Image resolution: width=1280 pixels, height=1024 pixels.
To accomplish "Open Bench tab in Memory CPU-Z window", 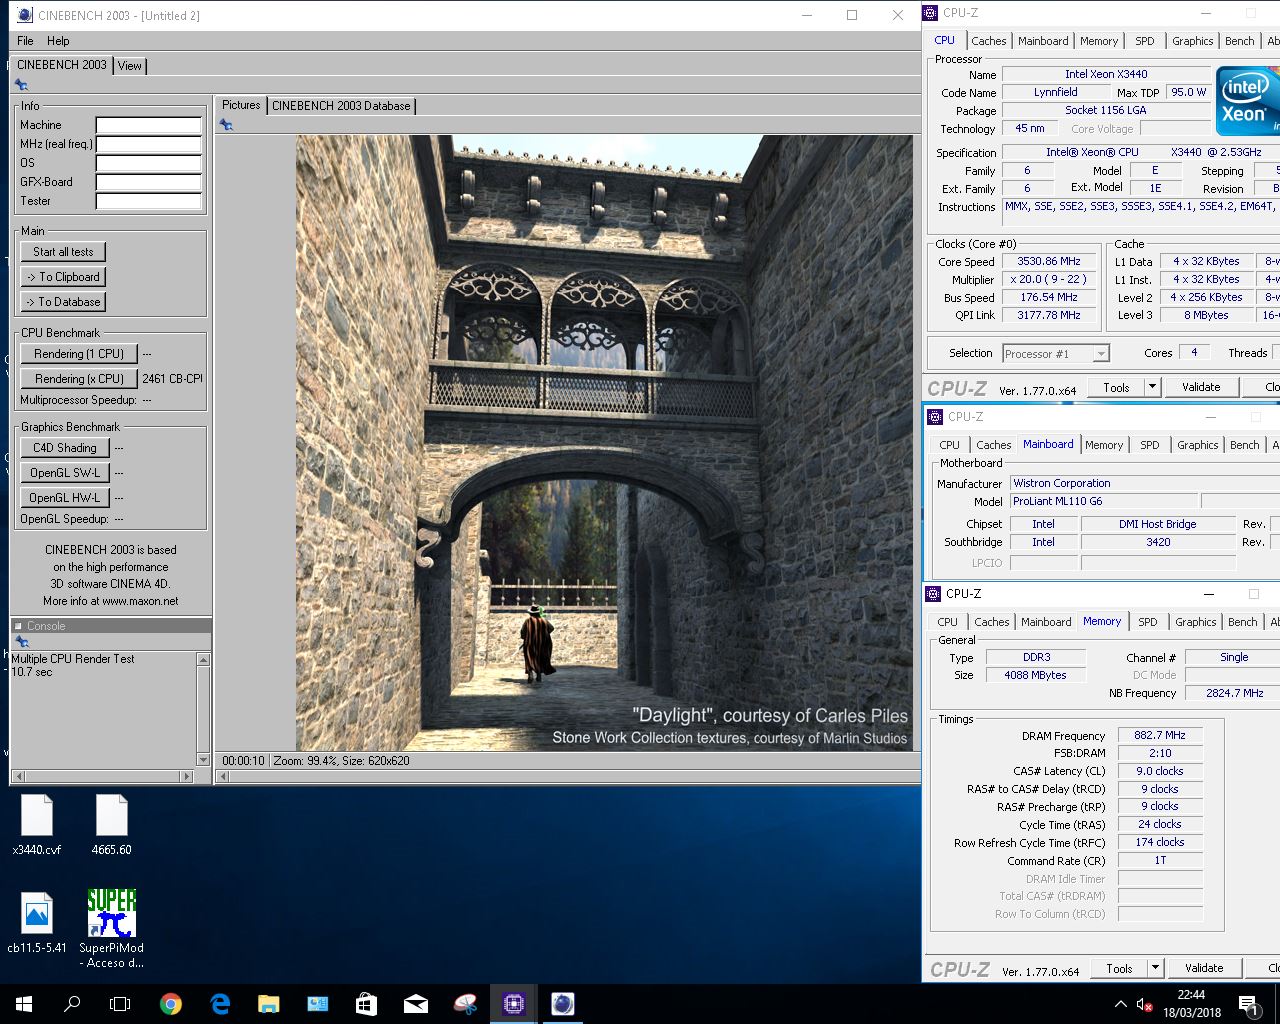I will coord(1242,622).
